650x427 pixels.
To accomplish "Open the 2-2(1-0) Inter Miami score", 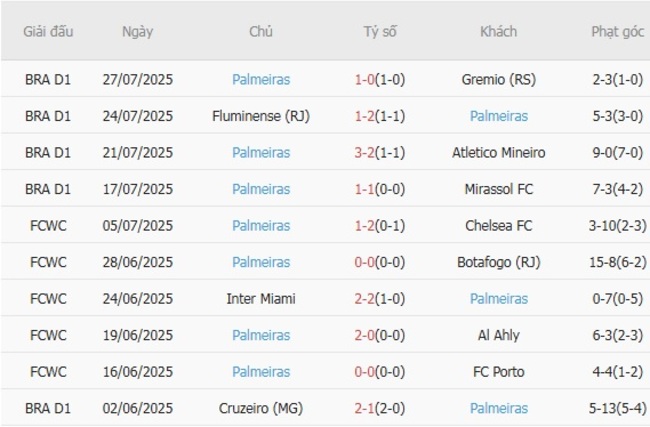I will [x=380, y=299].
